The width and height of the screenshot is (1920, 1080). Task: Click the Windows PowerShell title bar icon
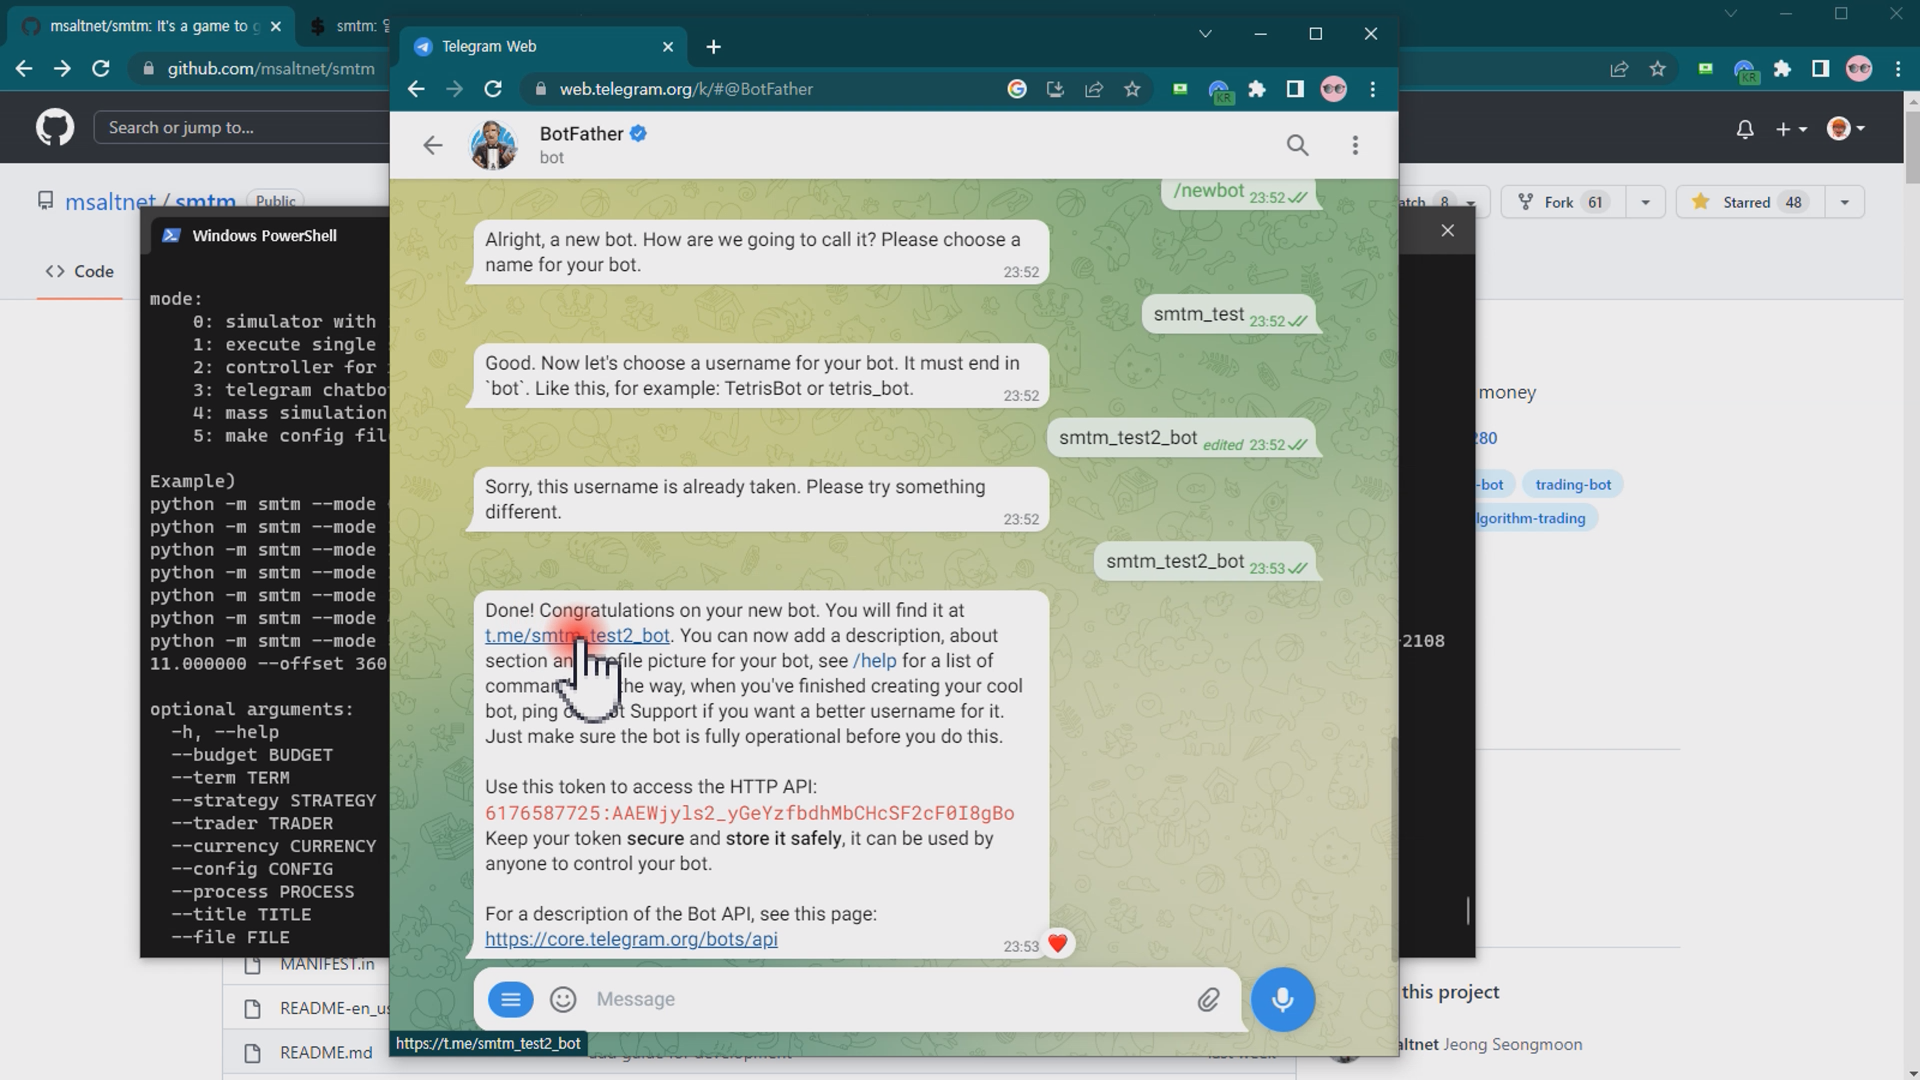coord(171,236)
